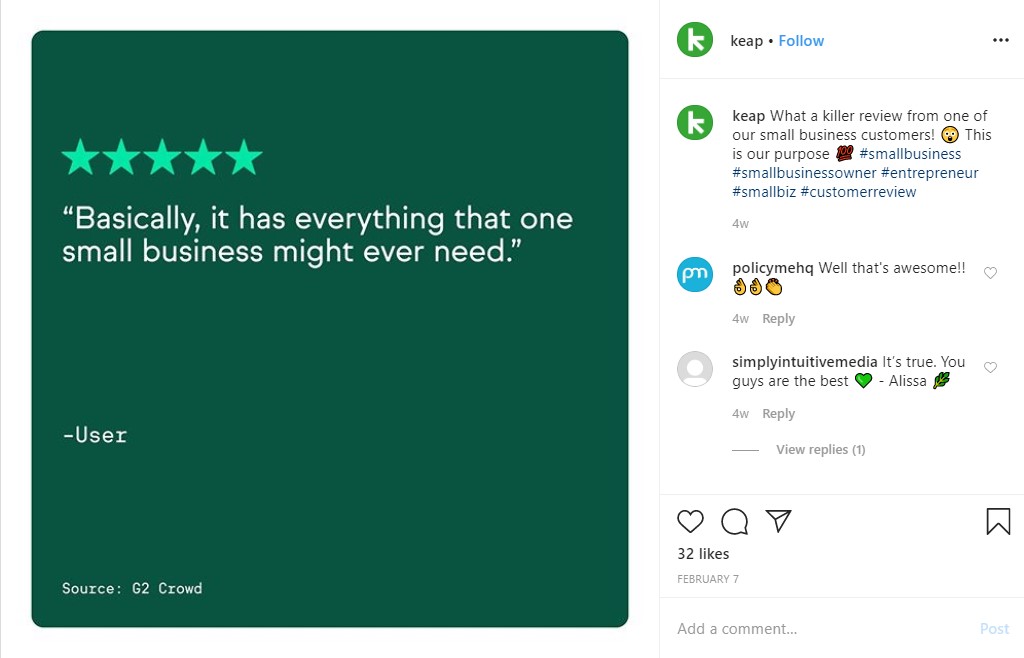Image resolution: width=1024 pixels, height=658 pixels.
Task: Save post with bookmark icon
Action: coord(998,521)
